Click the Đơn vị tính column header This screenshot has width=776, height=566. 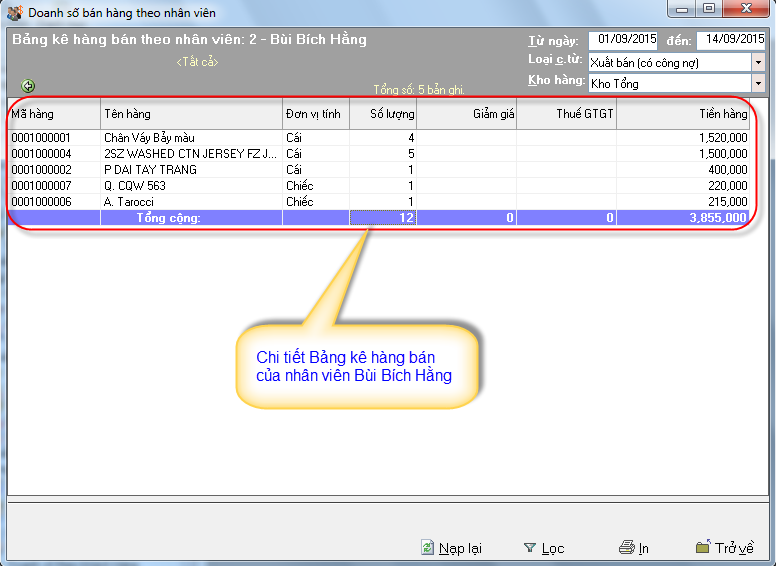pos(315,114)
